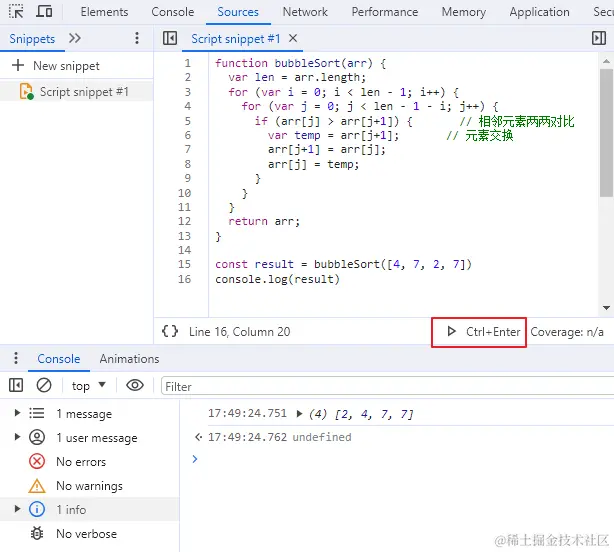This screenshot has height=552, width=614.
Task: Click the Line 16, Column 20 position indicator
Action: (239, 332)
